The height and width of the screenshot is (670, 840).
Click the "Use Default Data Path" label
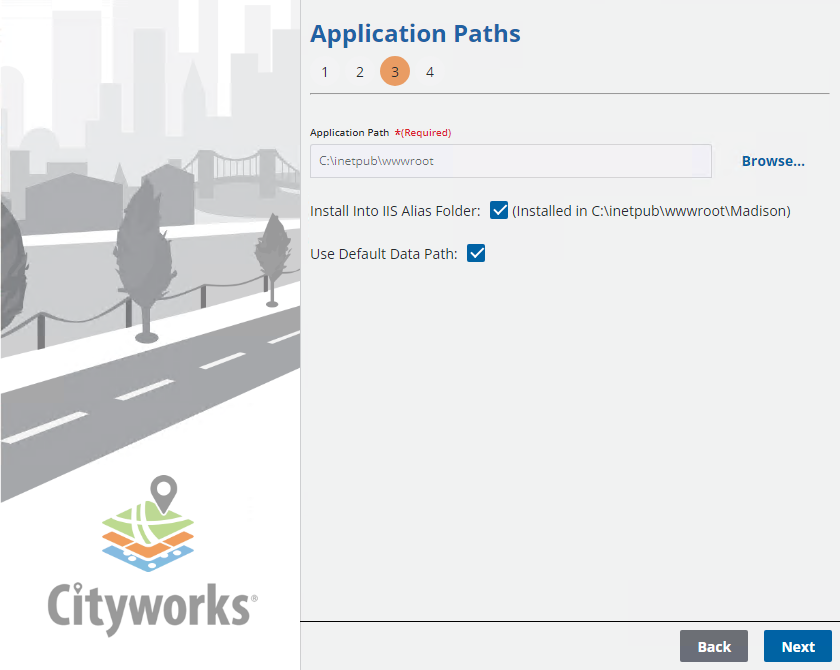[x=384, y=254]
